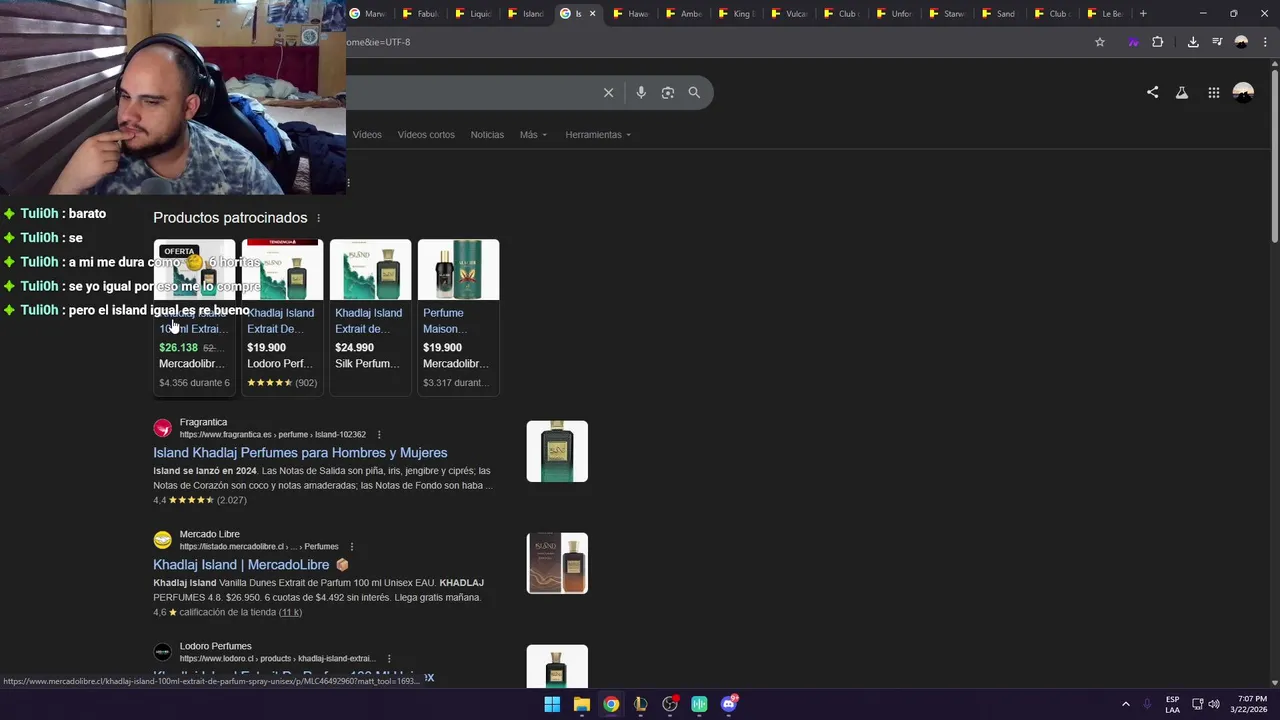
Task: Open three-dot options for Lodoro Perfumes result
Action: (388, 659)
